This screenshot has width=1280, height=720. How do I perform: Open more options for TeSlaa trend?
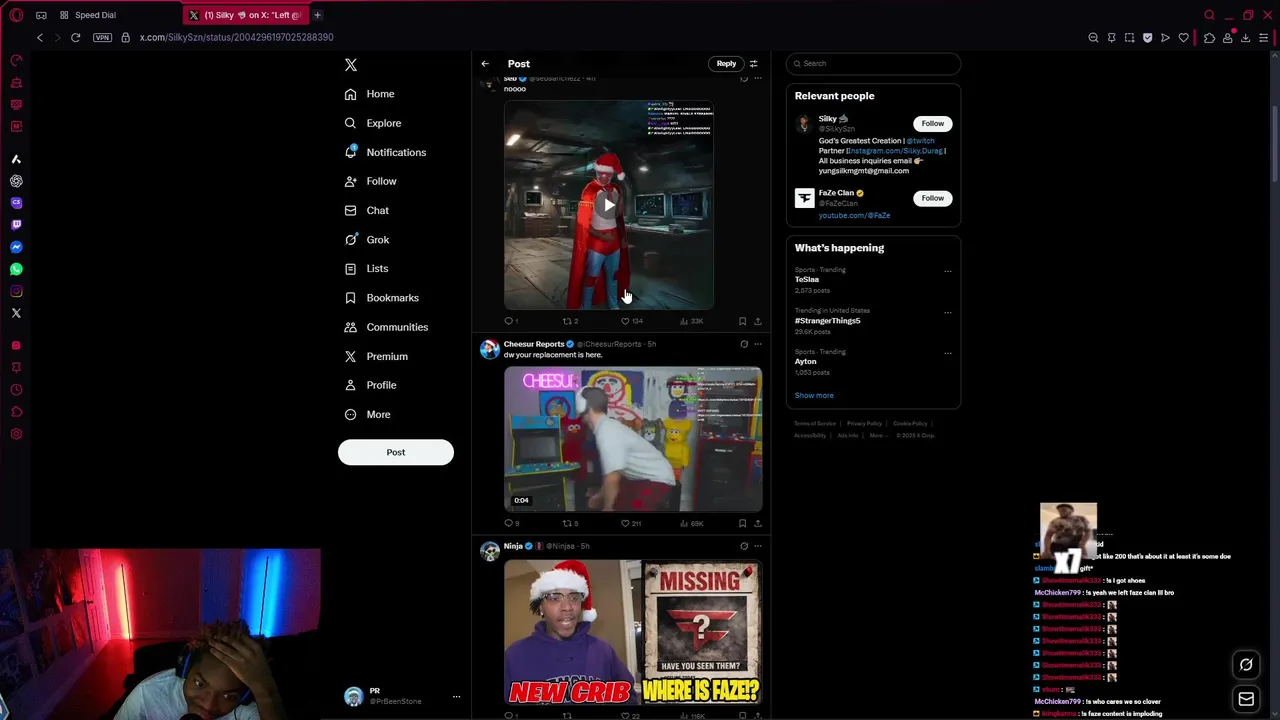coord(948,271)
